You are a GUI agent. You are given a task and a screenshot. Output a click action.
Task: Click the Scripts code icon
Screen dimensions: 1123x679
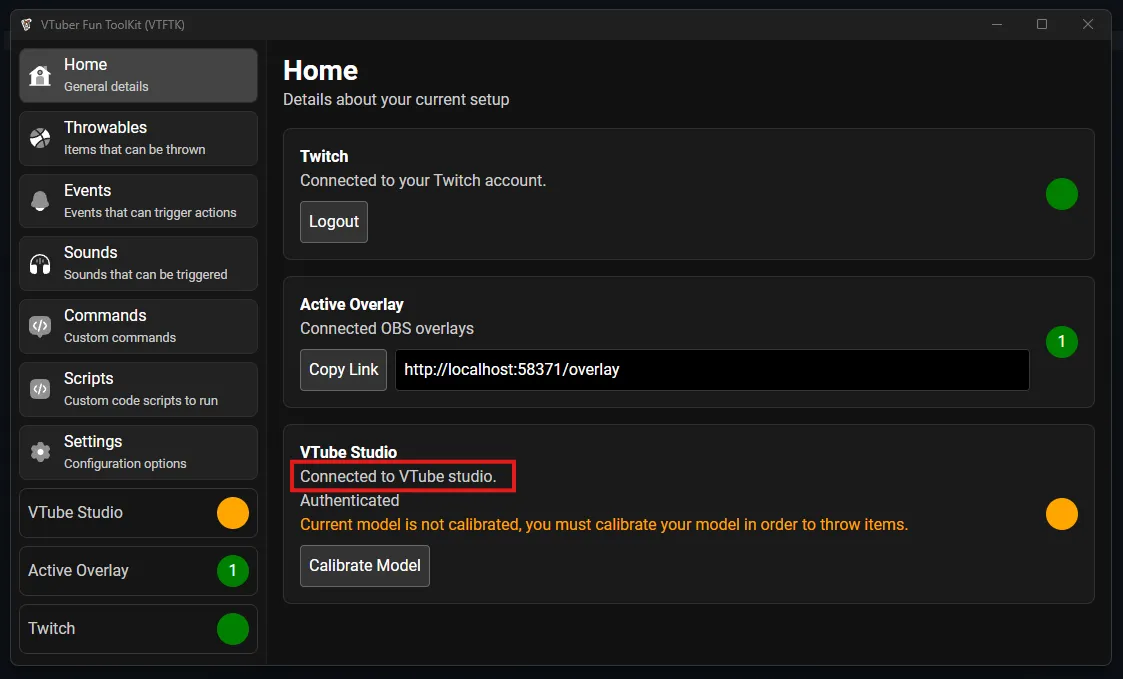(40, 389)
